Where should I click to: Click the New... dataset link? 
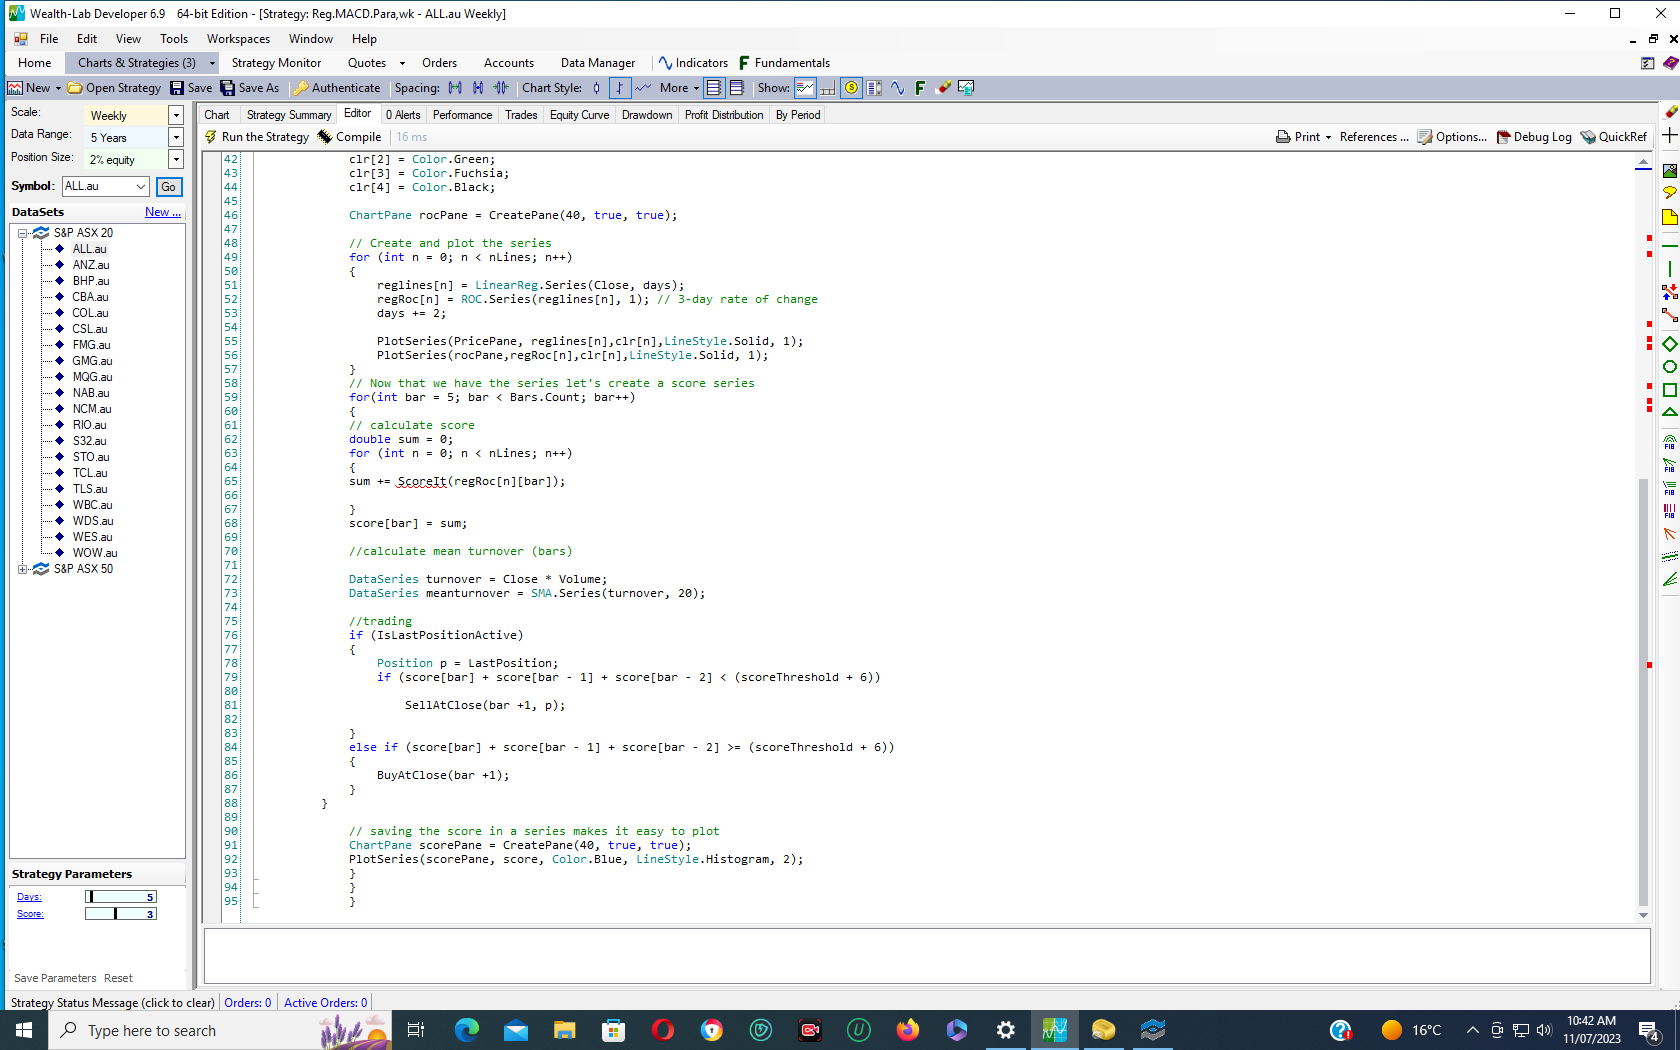[163, 212]
